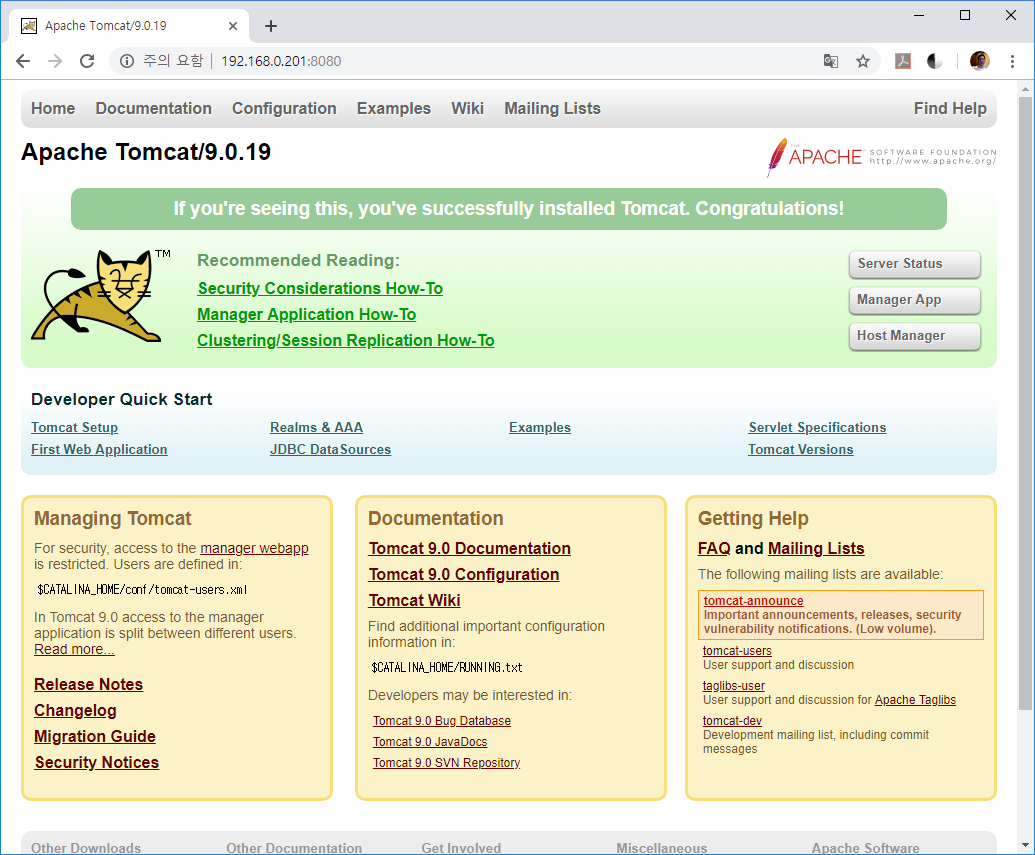Open Find Help in the navigation bar
The image size is (1035, 855).
(x=951, y=108)
